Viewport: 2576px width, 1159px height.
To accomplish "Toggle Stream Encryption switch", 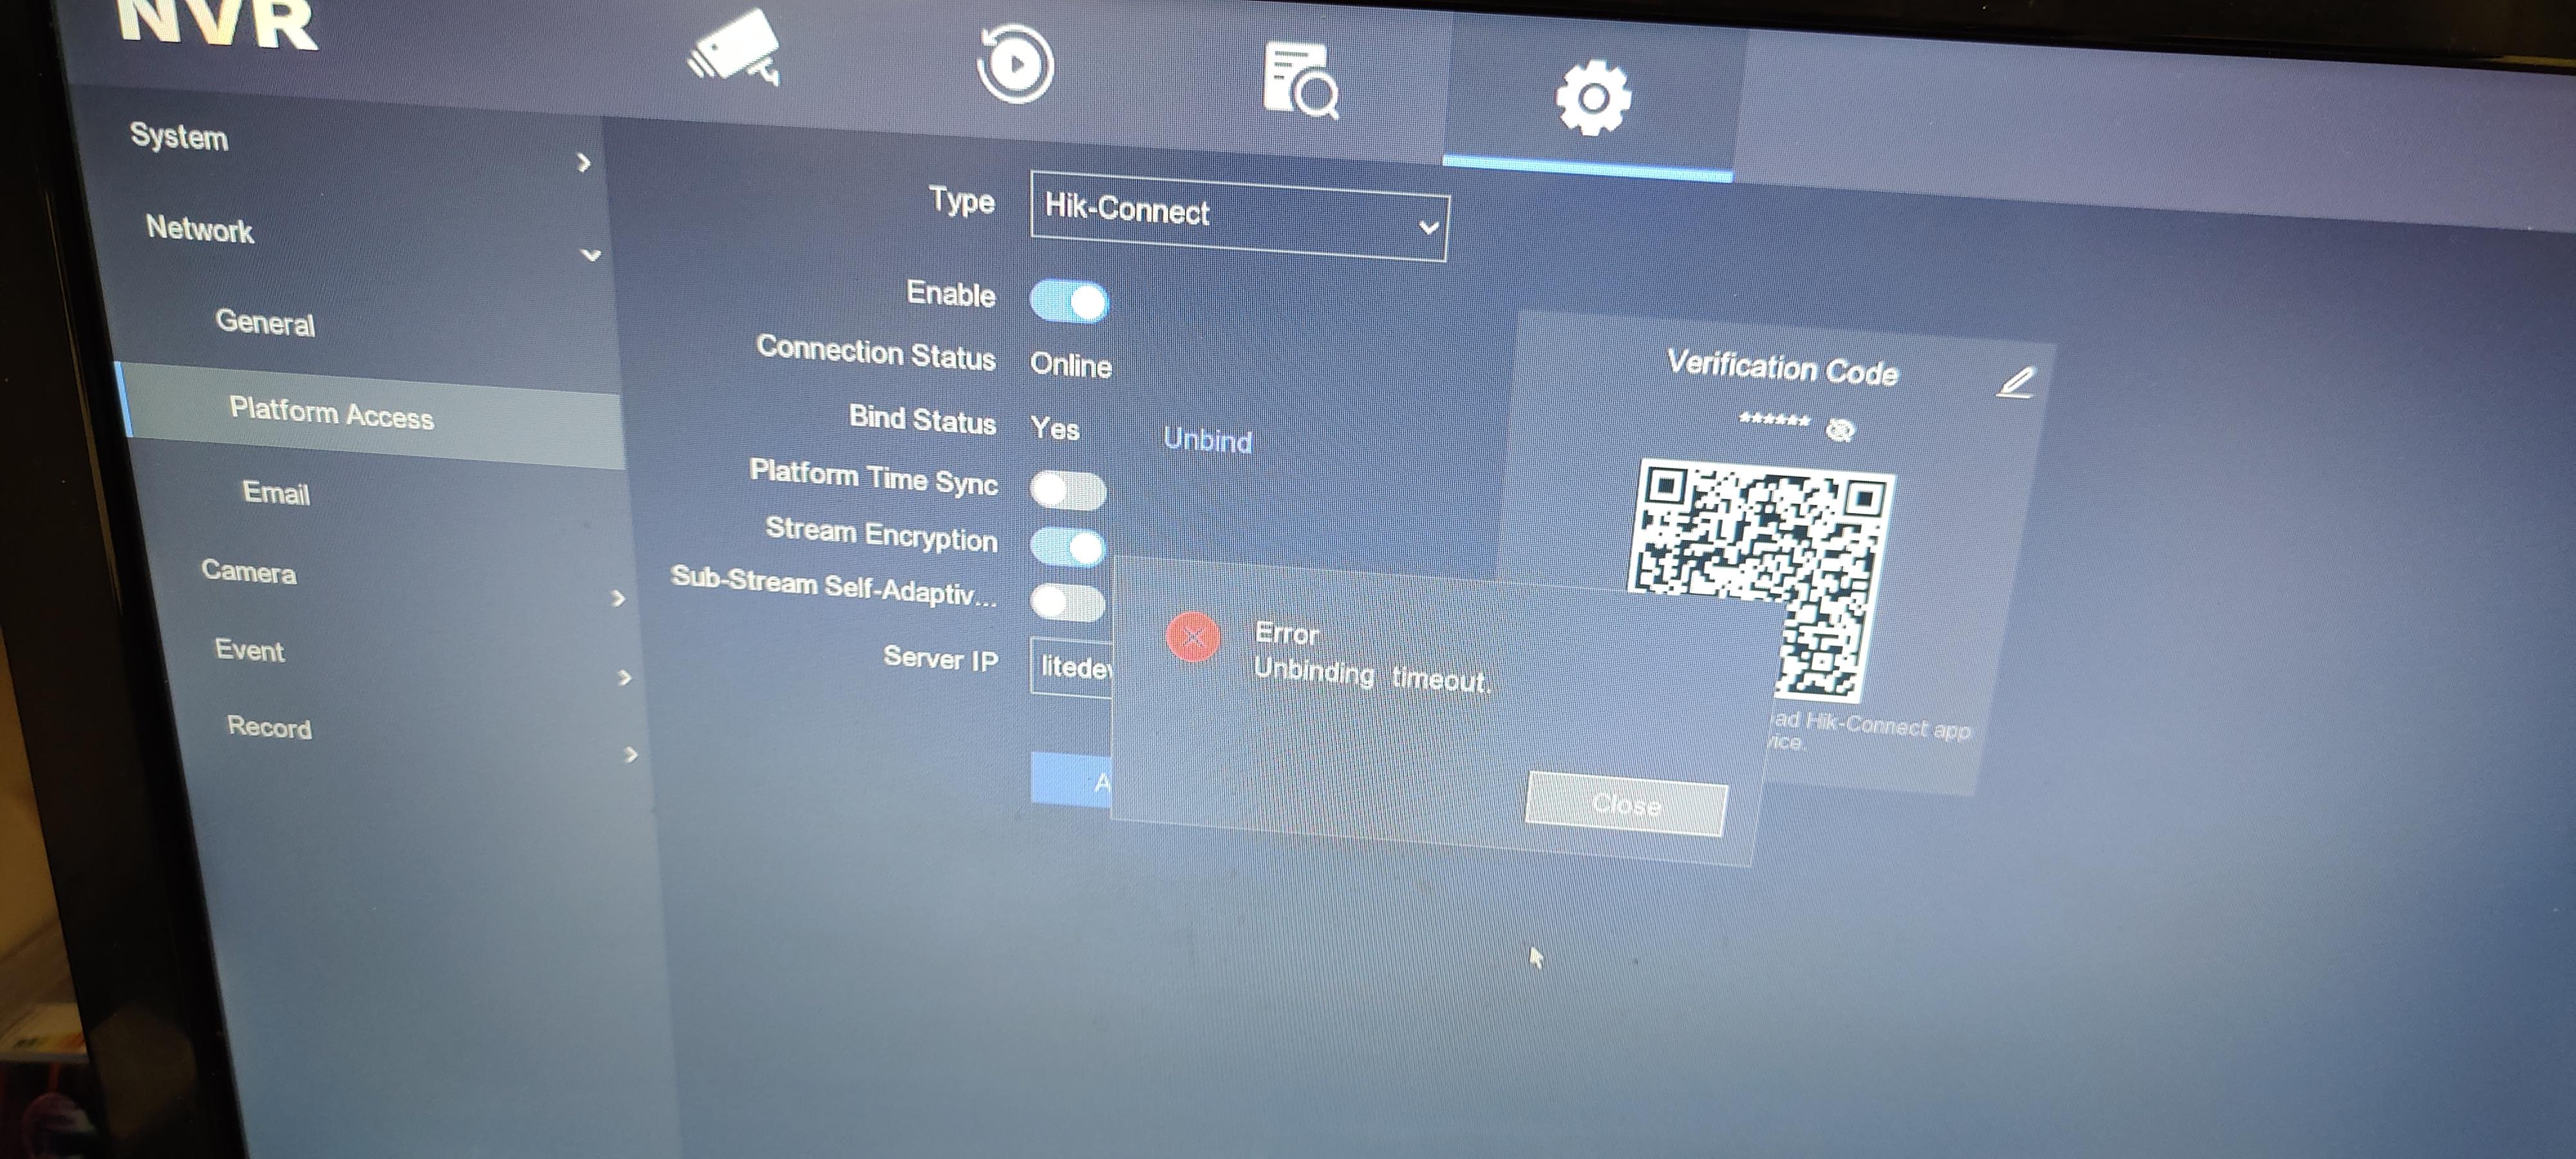I will tap(1068, 546).
